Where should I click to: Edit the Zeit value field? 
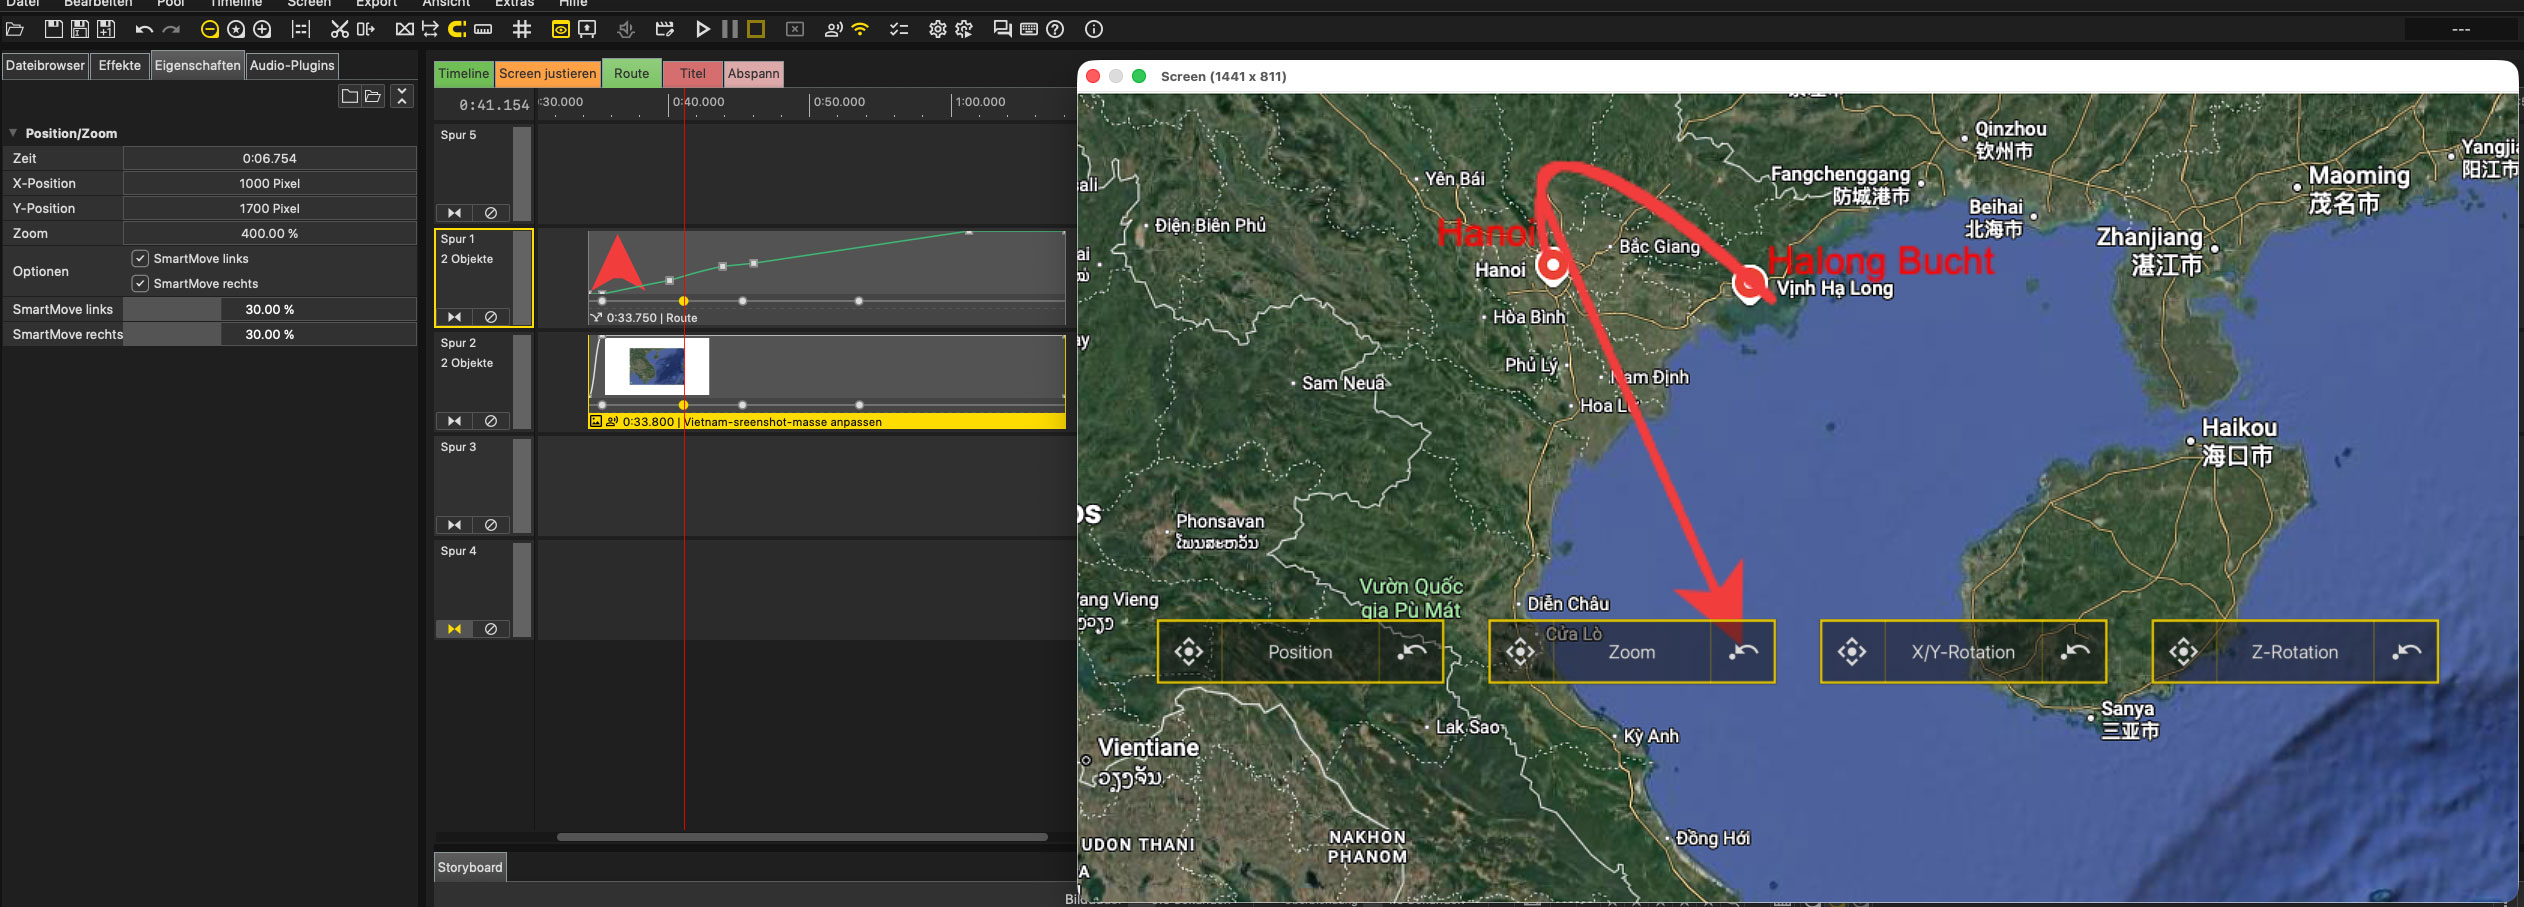click(x=269, y=158)
